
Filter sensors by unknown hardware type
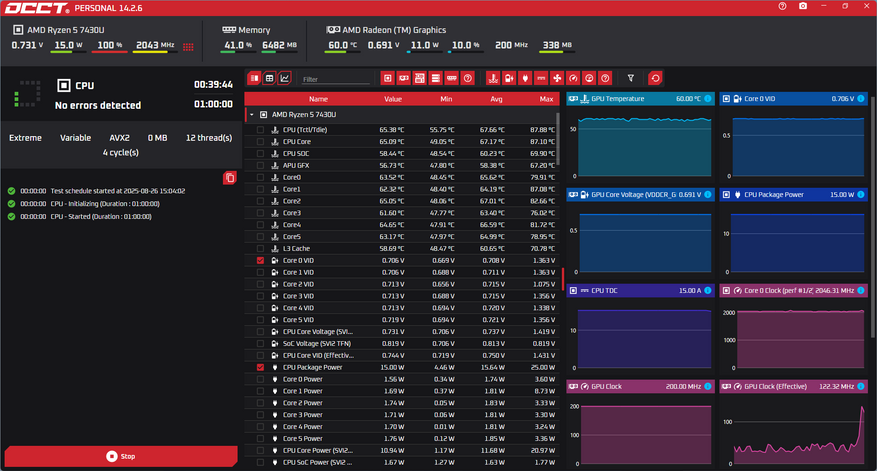tap(468, 78)
